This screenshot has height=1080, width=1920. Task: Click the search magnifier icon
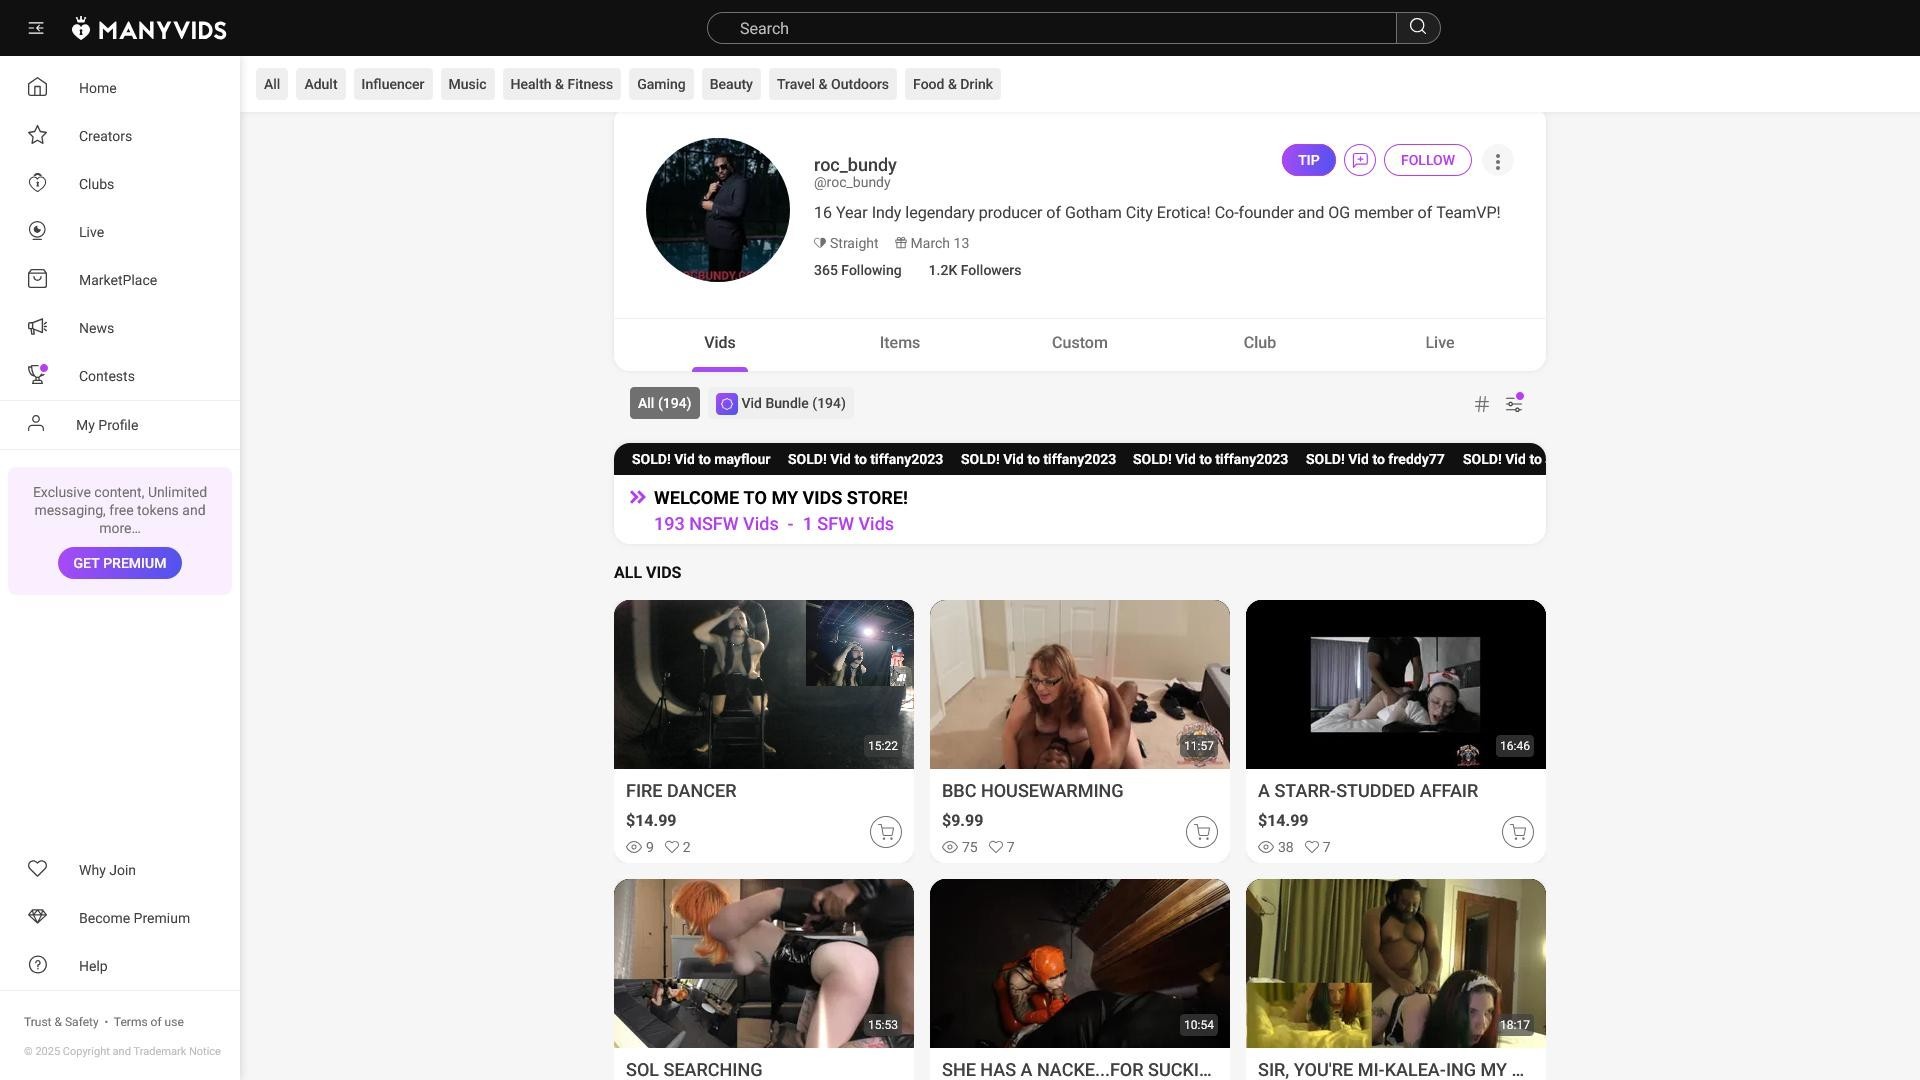(1418, 28)
